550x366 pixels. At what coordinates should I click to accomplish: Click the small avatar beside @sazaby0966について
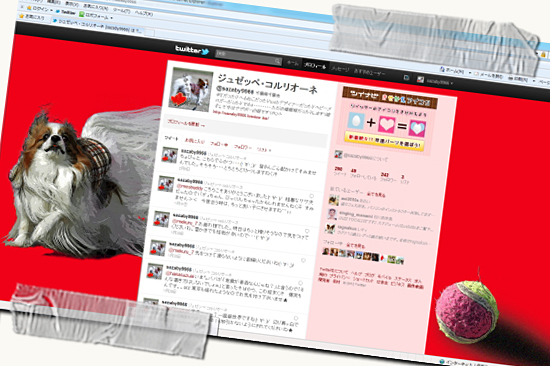338,154
